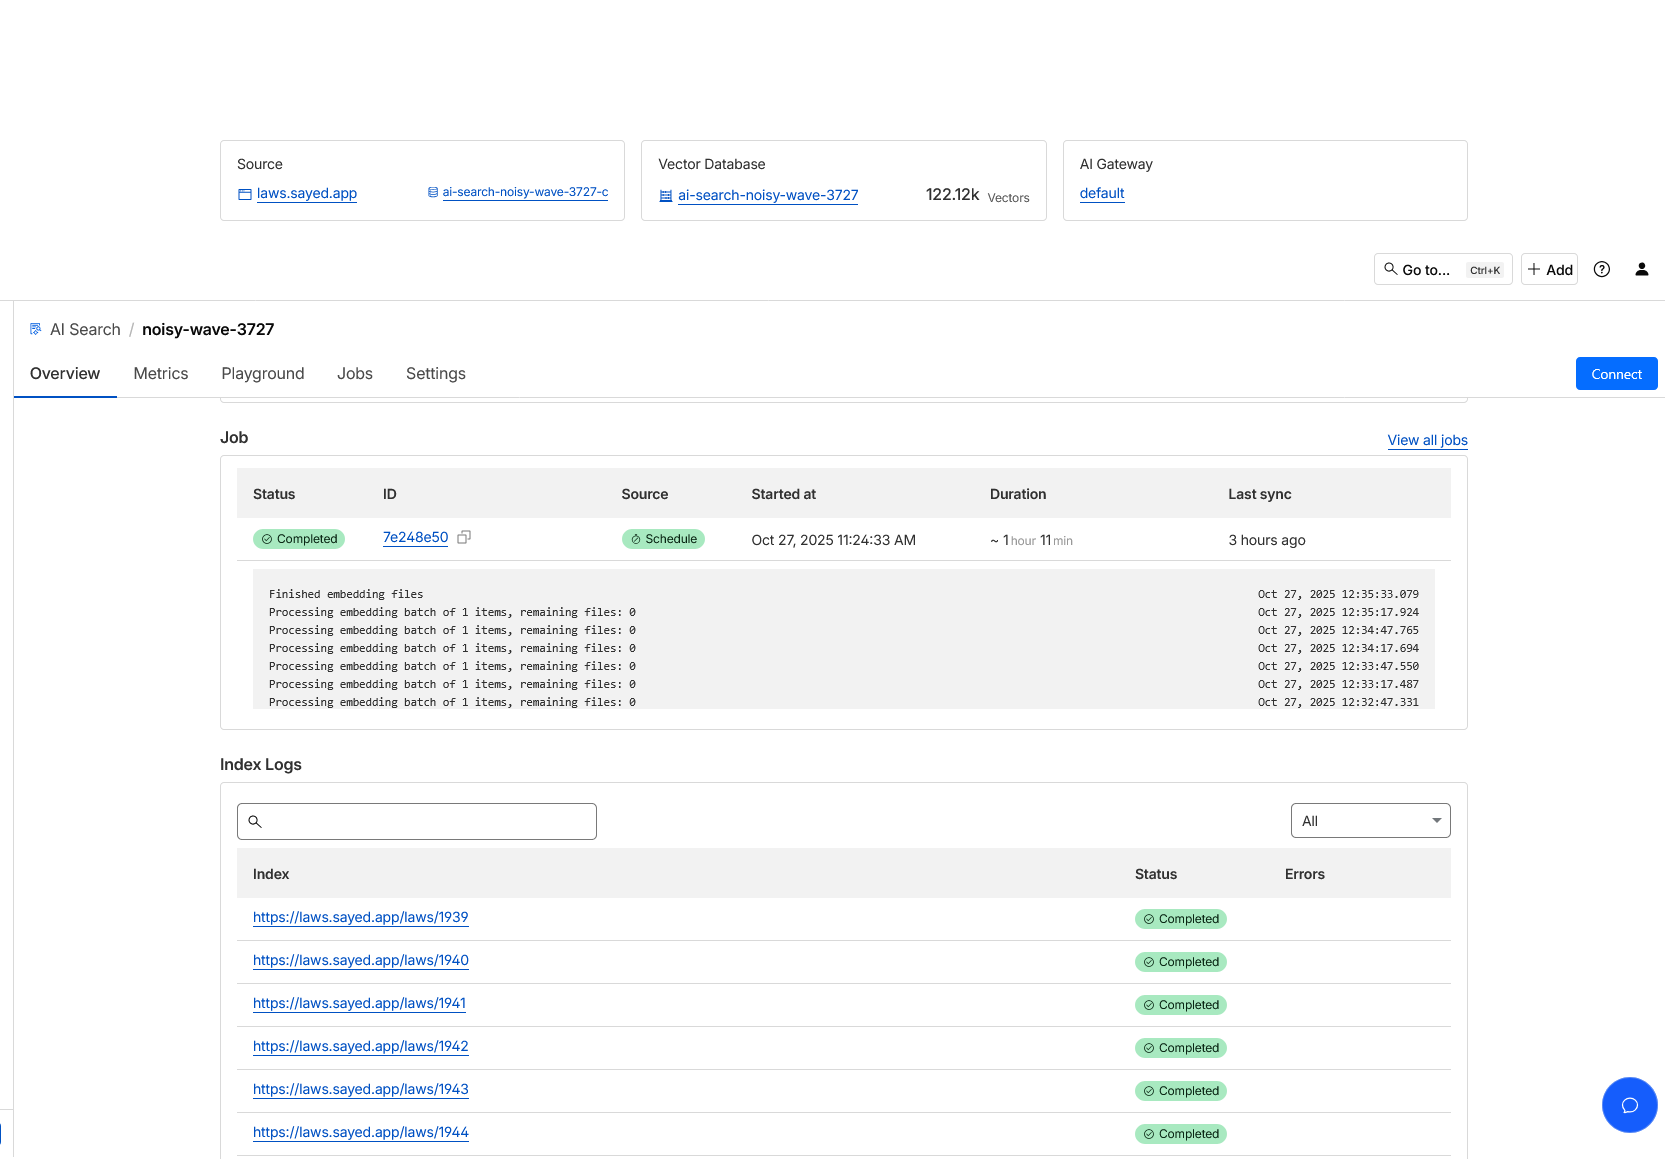Click the AI Search breadcrumb icon
1665x1159 pixels.
coord(36,329)
